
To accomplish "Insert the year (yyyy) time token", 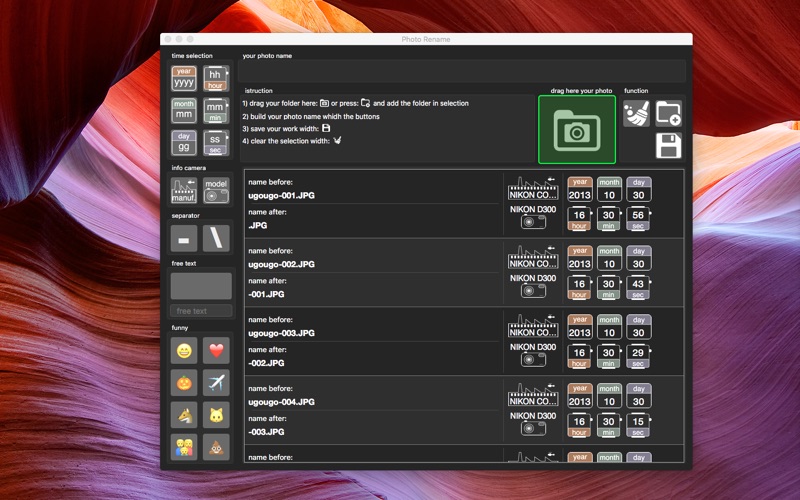I will (184, 78).
